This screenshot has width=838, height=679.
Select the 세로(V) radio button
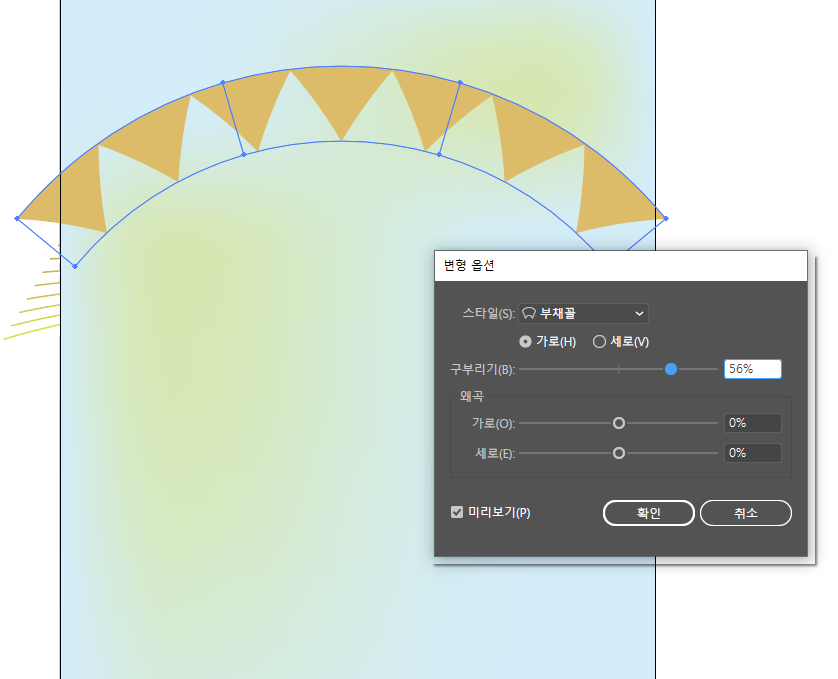[599, 342]
